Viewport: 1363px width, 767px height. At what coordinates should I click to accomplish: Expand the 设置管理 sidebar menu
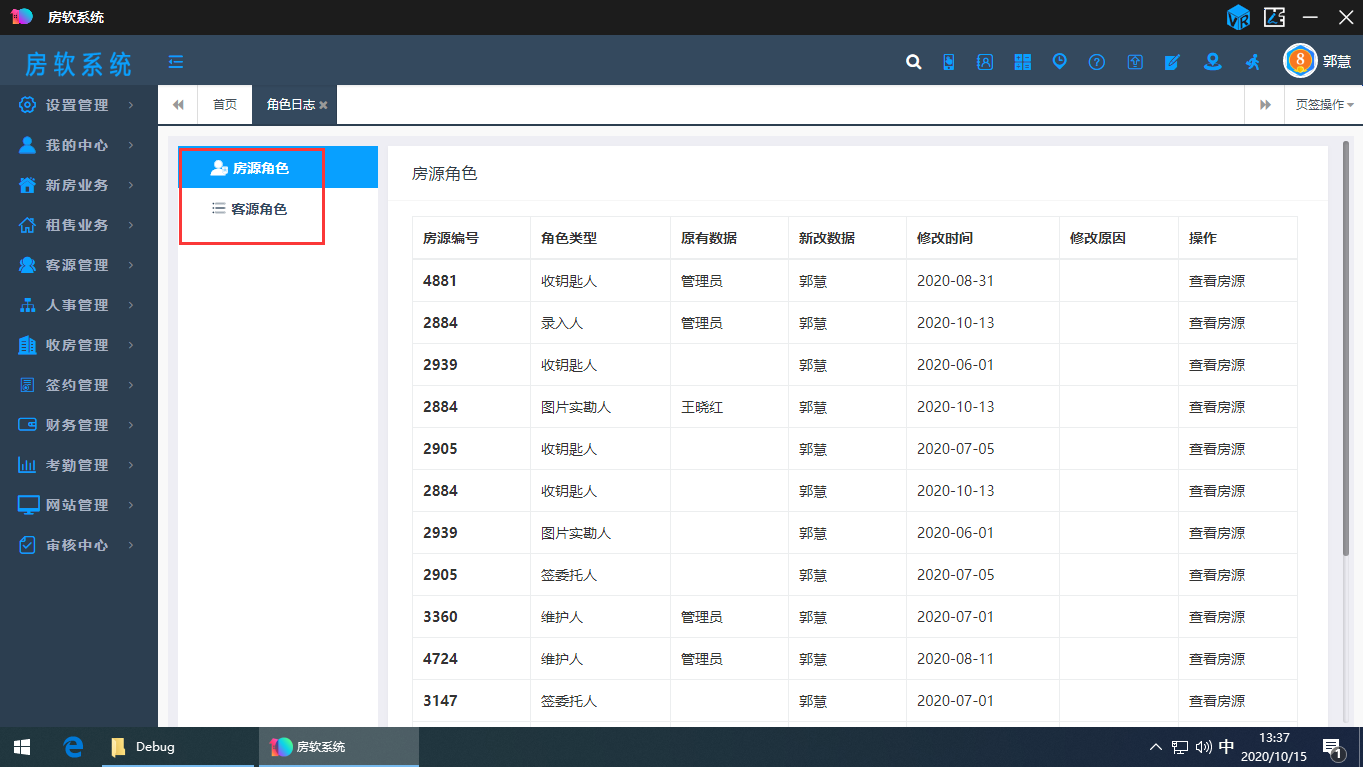click(x=78, y=105)
